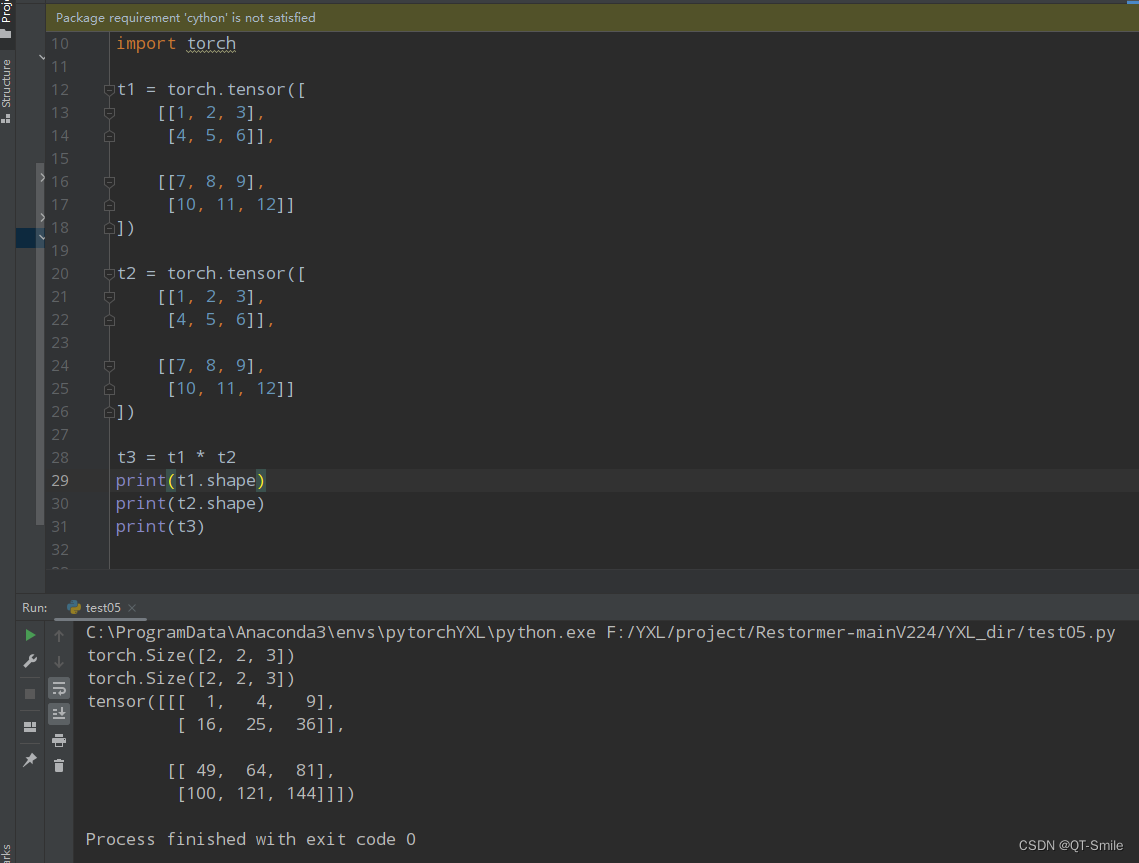Print the console output
Viewport: 1139px width, 863px height.
(59, 739)
